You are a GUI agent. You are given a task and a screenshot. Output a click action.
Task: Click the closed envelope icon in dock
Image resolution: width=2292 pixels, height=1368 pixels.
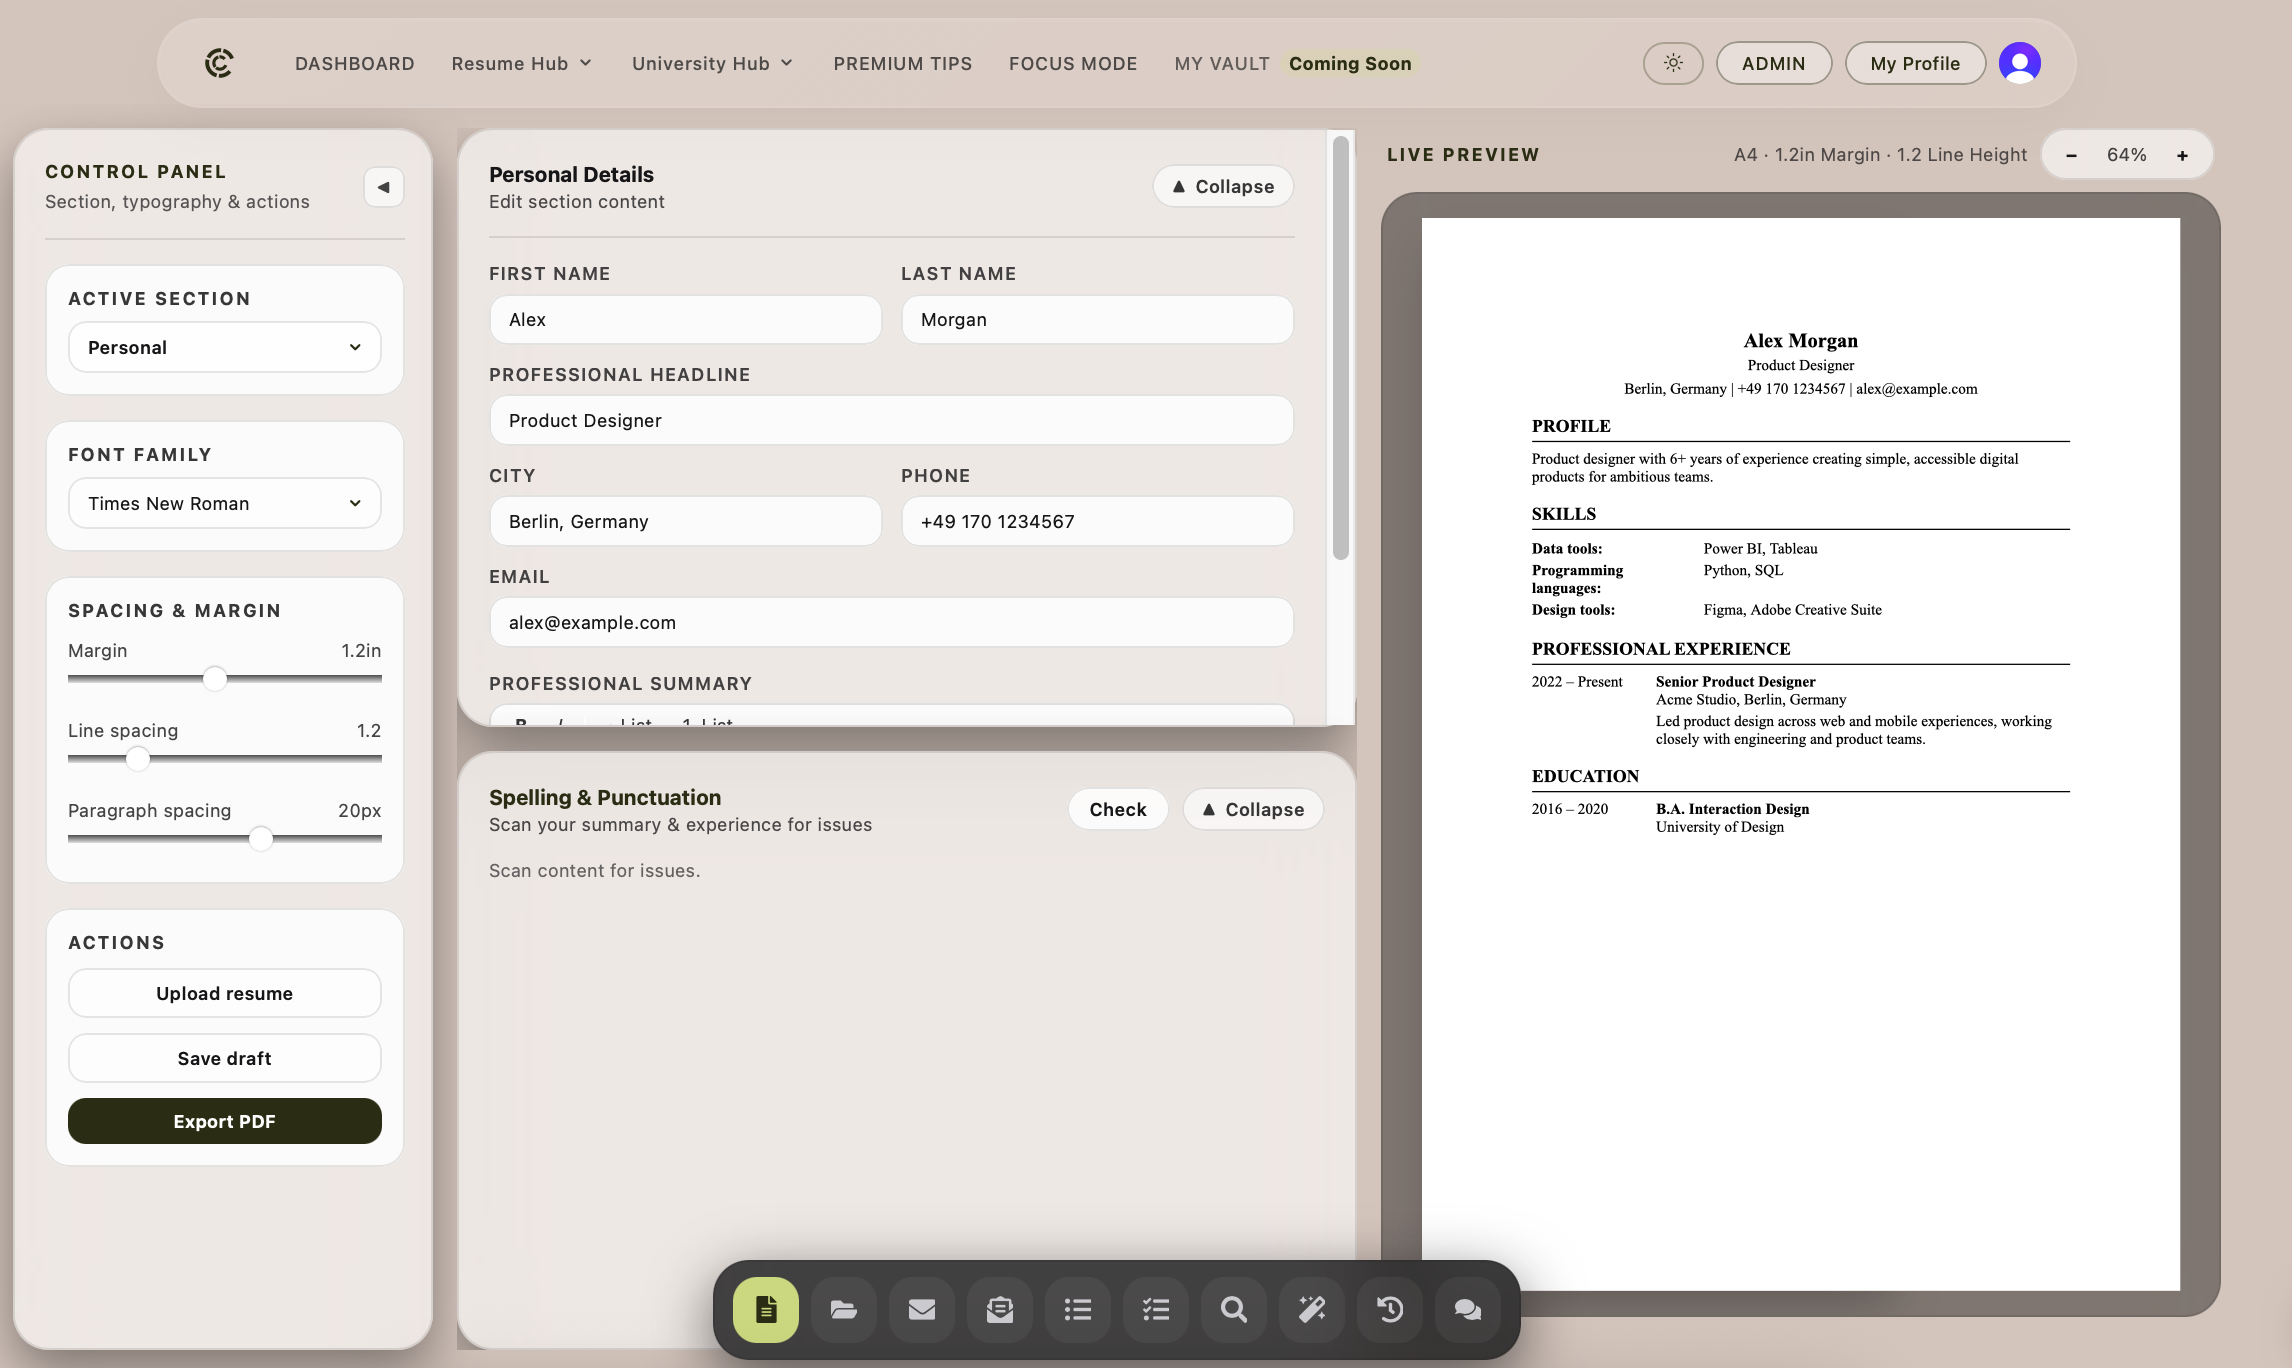[x=922, y=1309]
